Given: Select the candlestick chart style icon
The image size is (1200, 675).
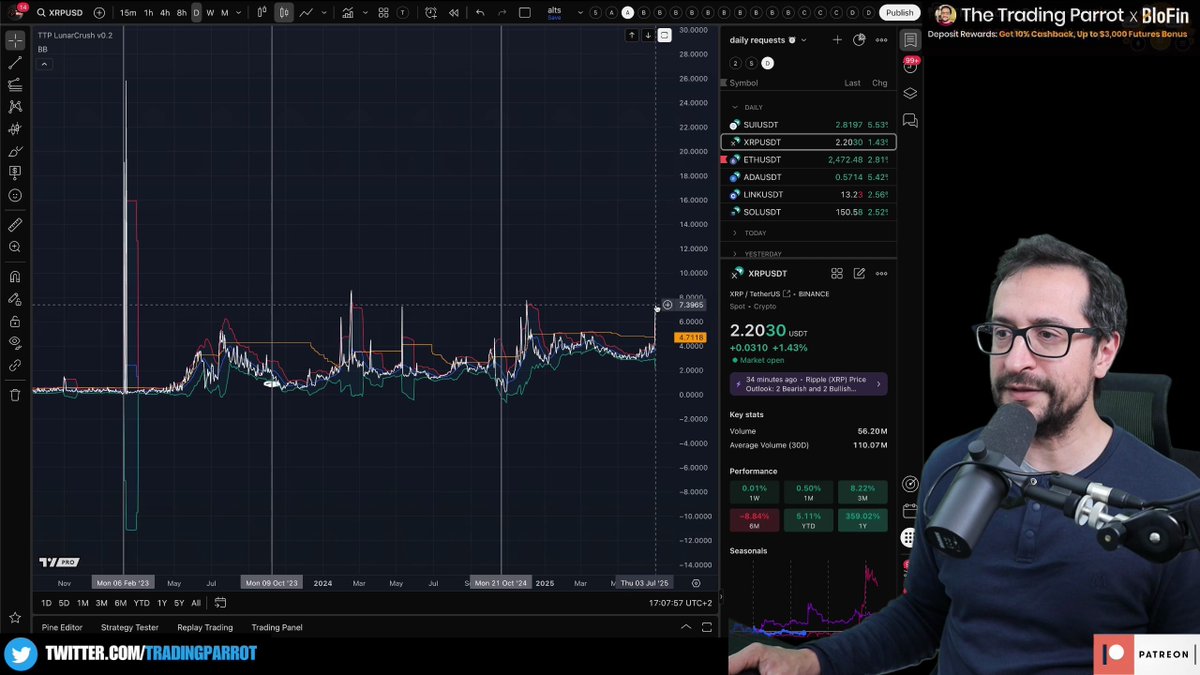Looking at the screenshot, I should point(284,13).
